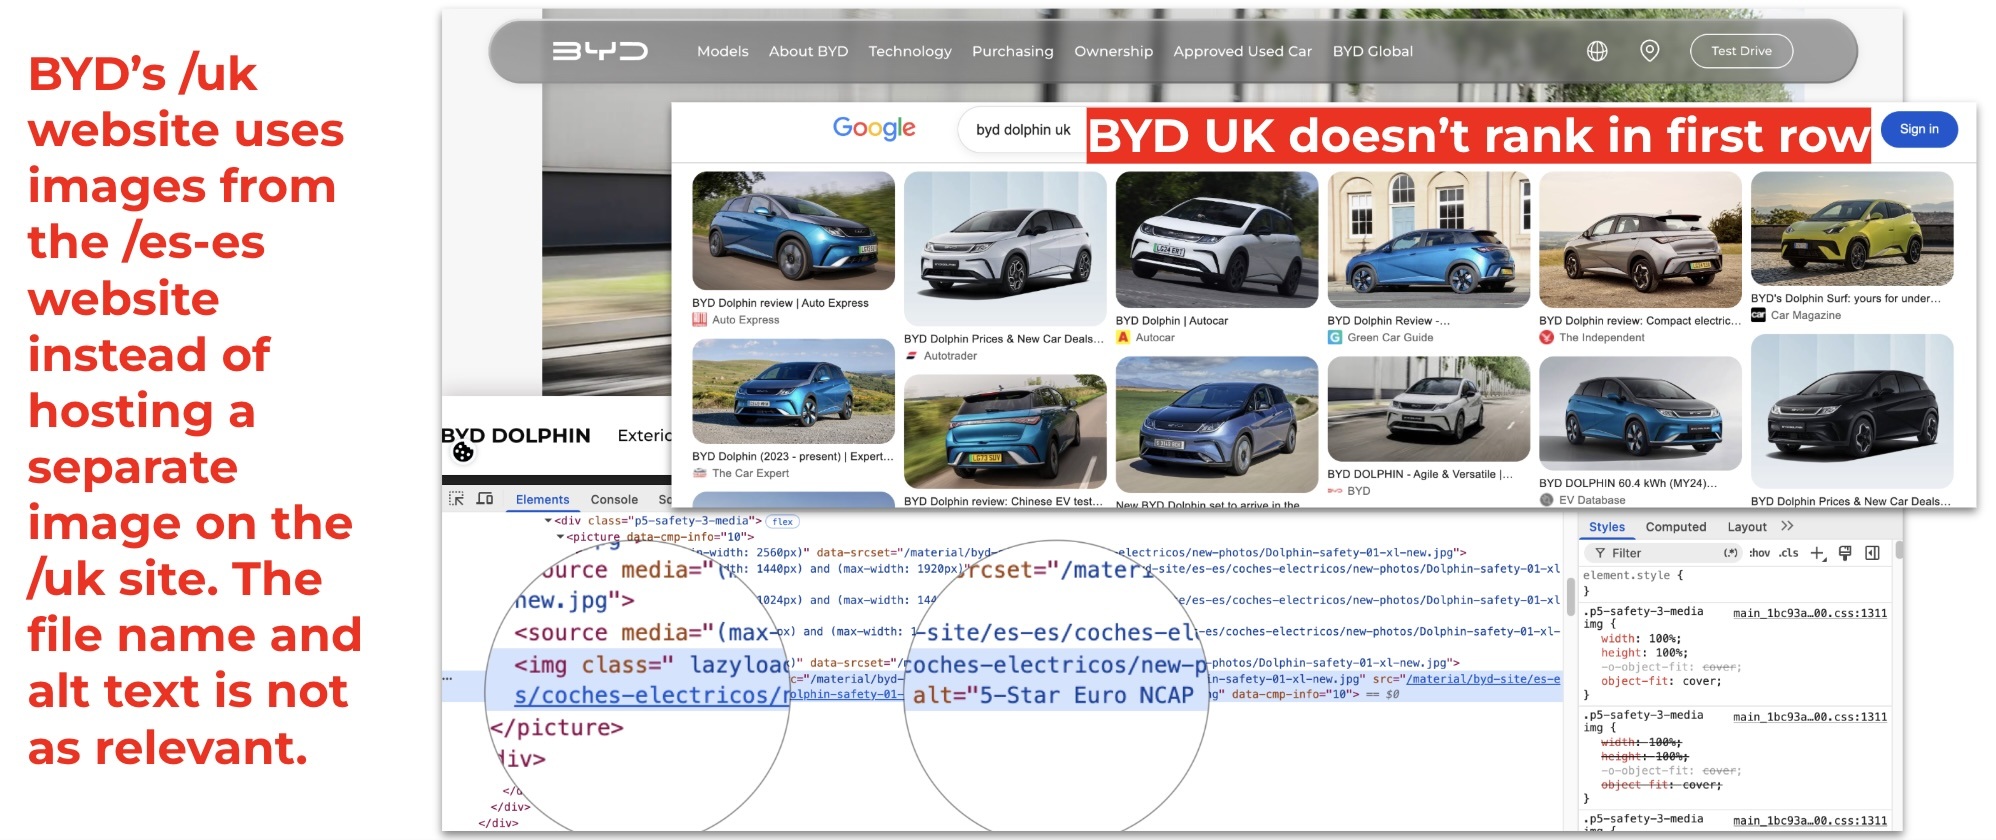Click the location pin icon in BYD header

[1649, 51]
